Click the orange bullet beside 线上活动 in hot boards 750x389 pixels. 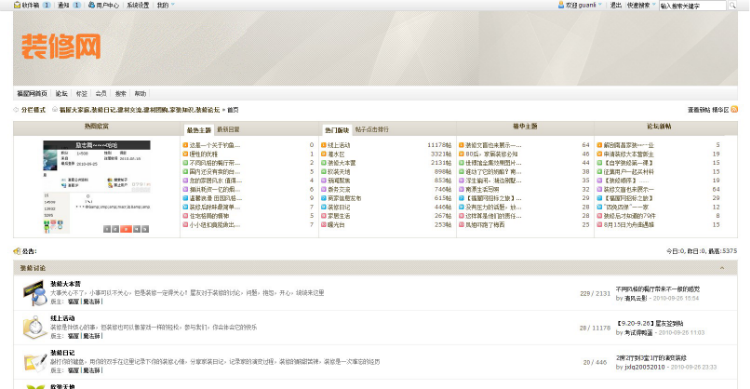pos(324,145)
